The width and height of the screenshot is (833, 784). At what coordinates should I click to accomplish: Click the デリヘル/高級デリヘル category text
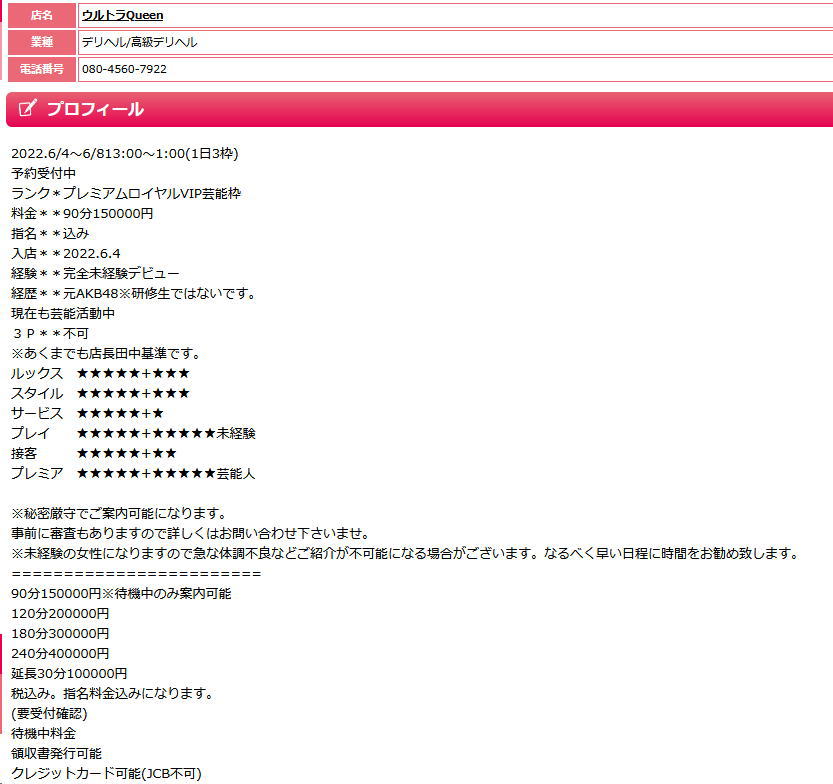pyautogui.click(x=139, y=42)
